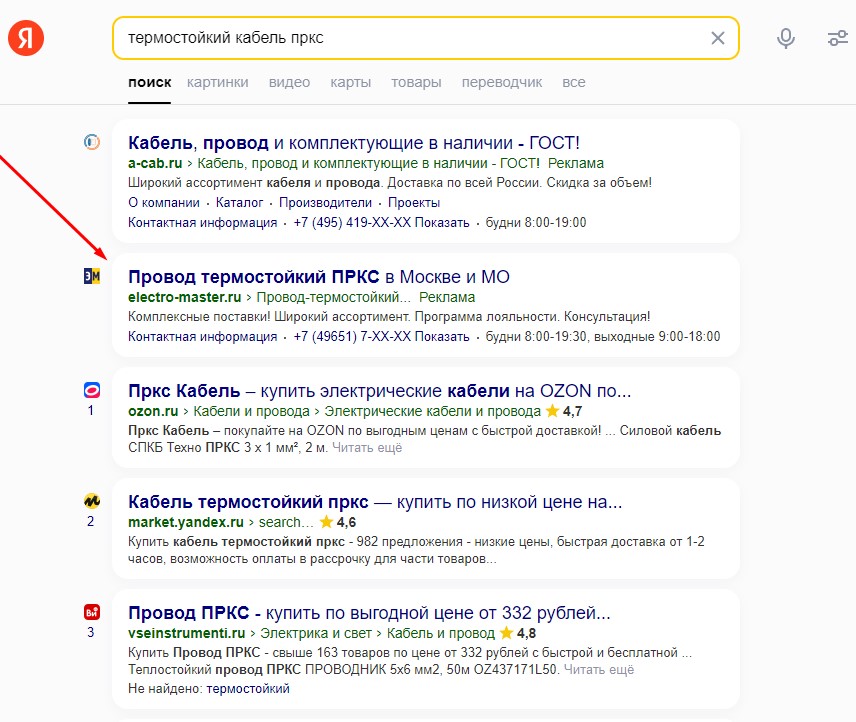The width and height of the screenshot is (856, 722).
Task: Click the Yandex Market favicon
Action: (91, 501)
